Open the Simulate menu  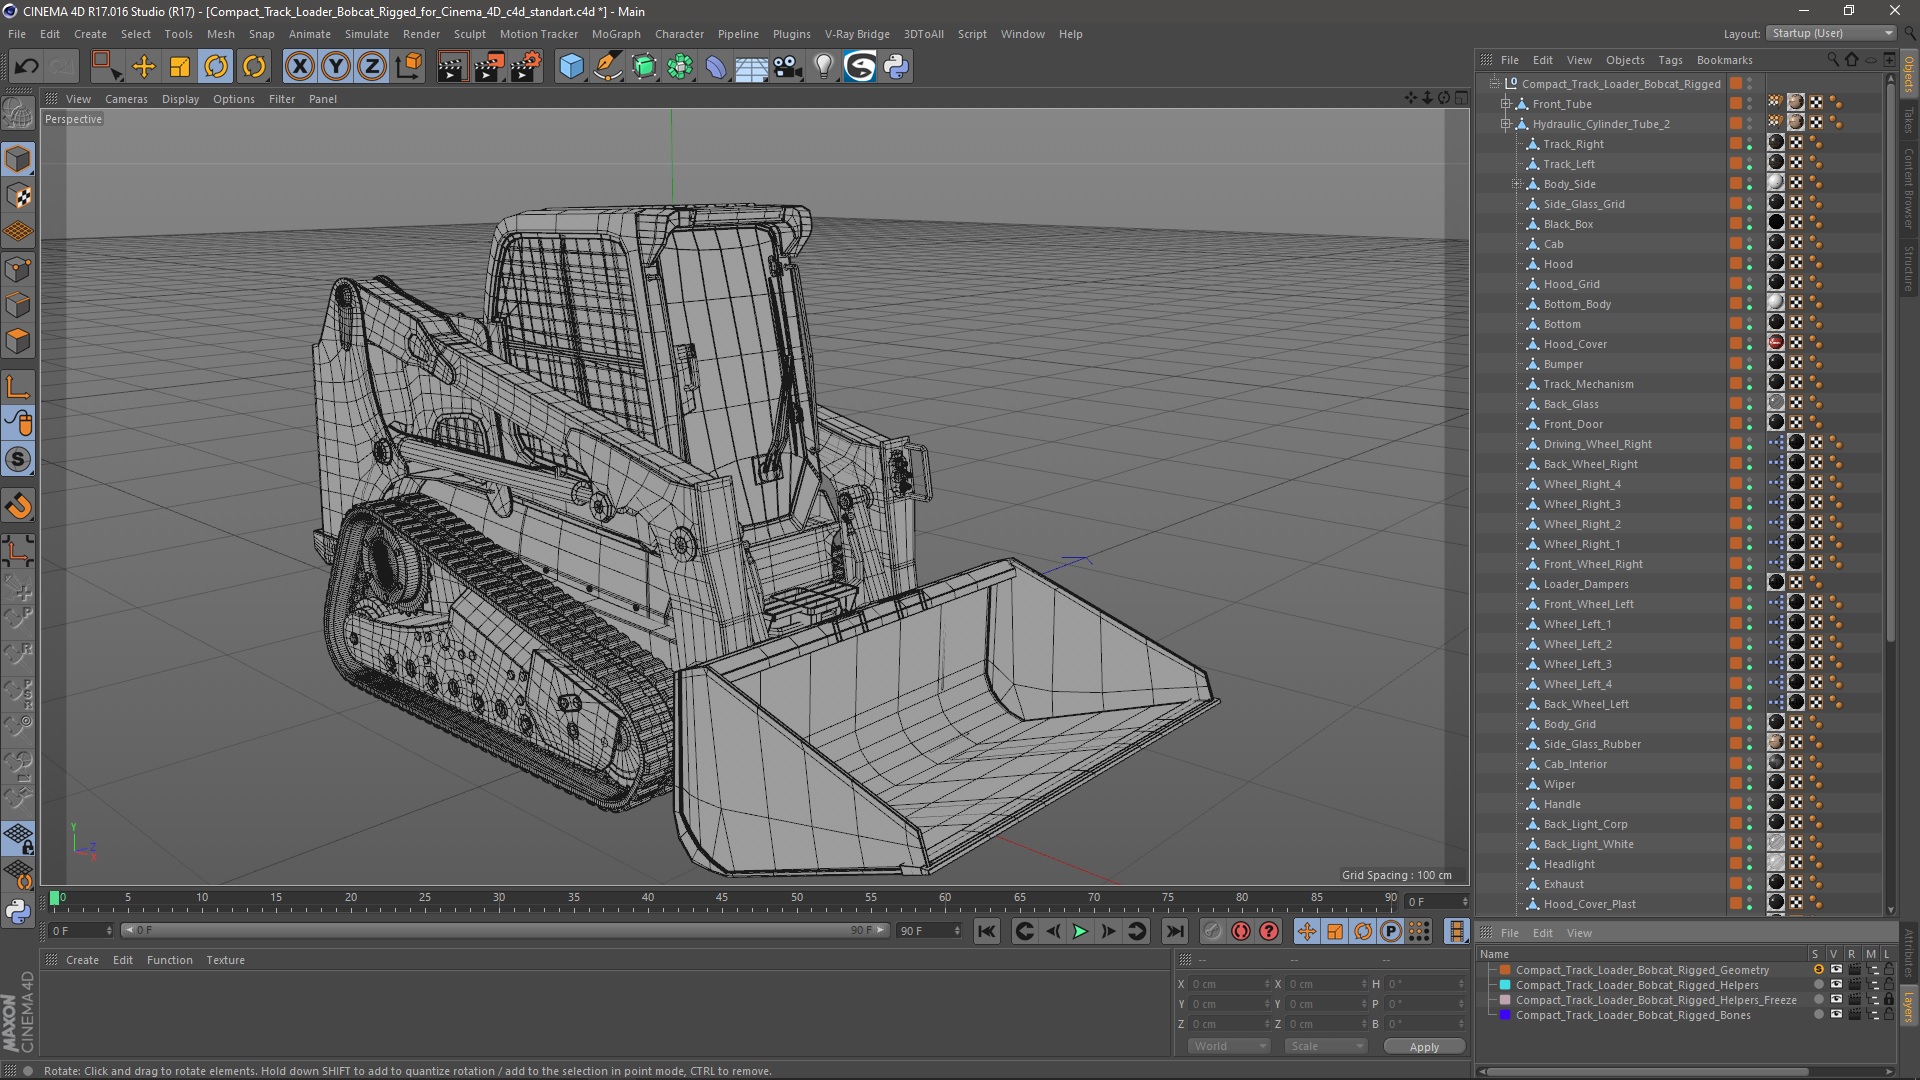point(366,34)
